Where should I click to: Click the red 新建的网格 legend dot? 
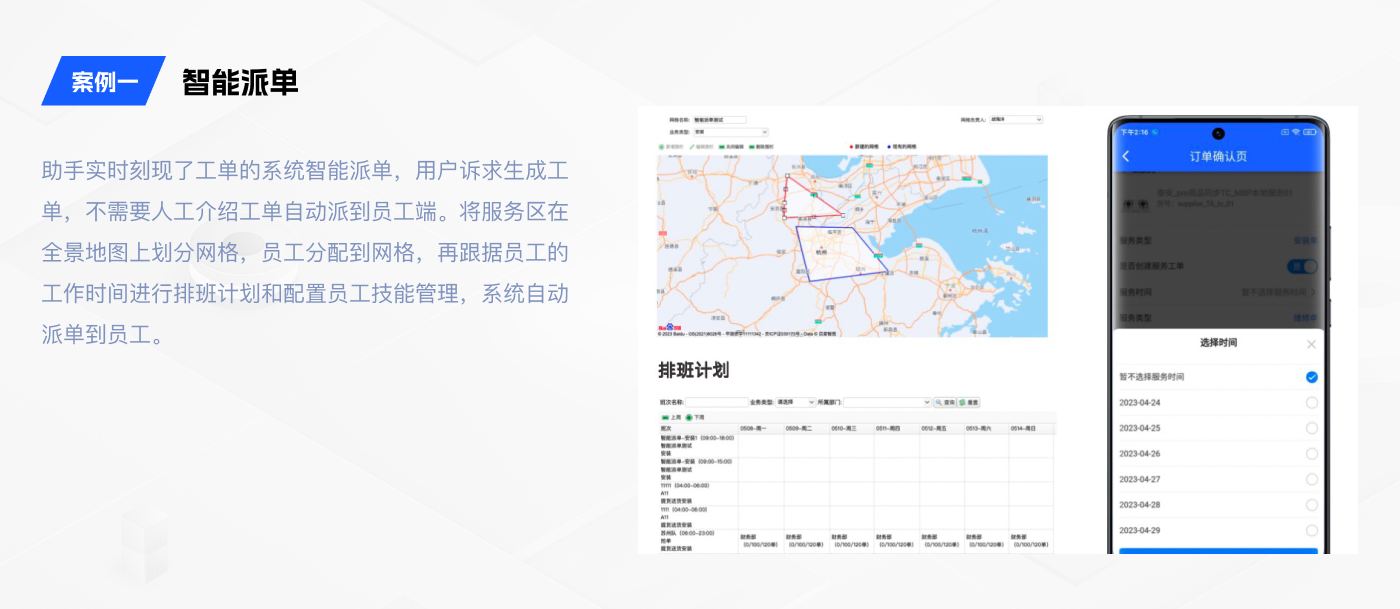(x=852, y=147)
